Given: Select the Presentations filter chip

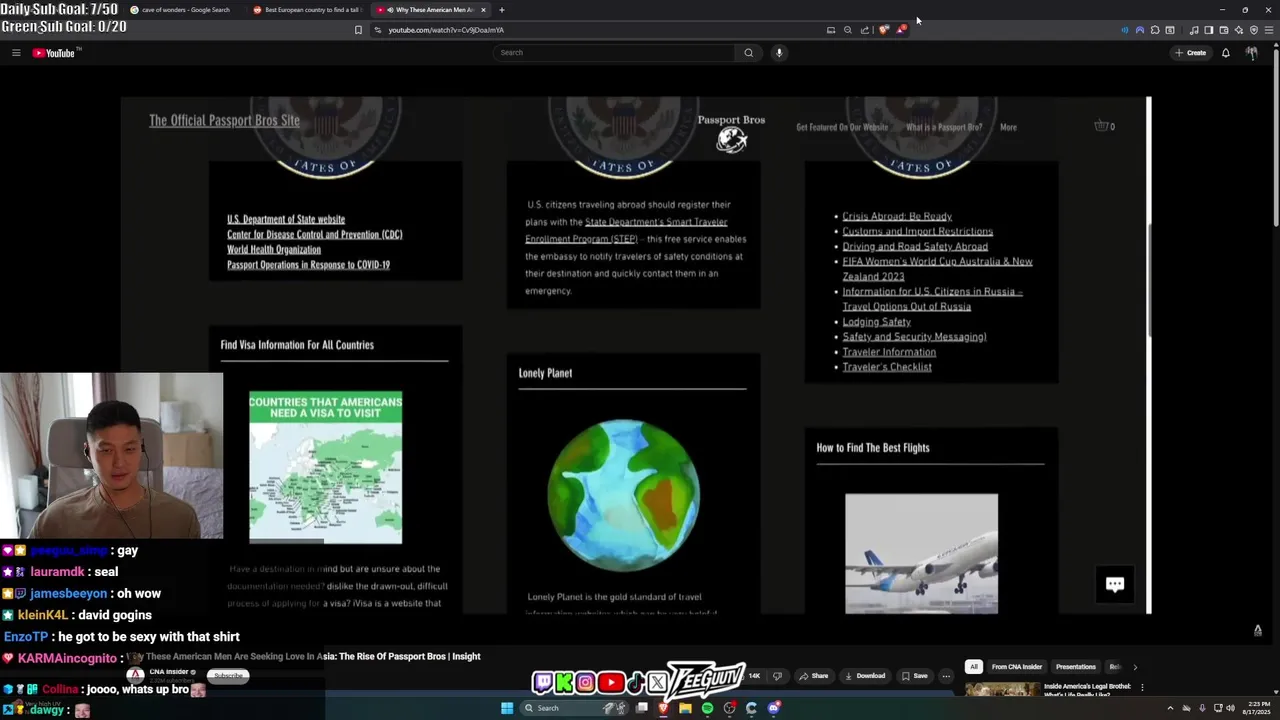Looking at the screenshot, I should pyautogui.click(x=1075, y=667).
